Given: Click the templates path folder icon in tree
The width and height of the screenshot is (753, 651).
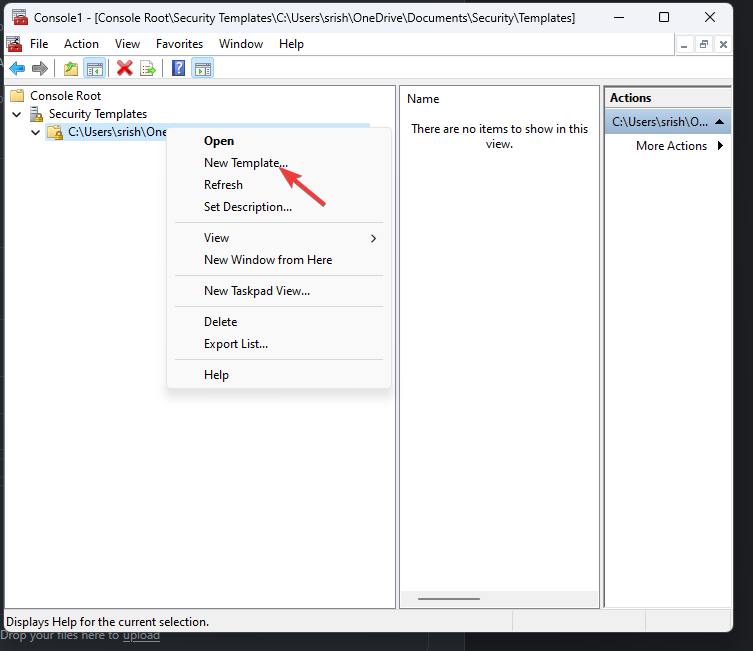Looking at the screenshot, I should point(55,132).
